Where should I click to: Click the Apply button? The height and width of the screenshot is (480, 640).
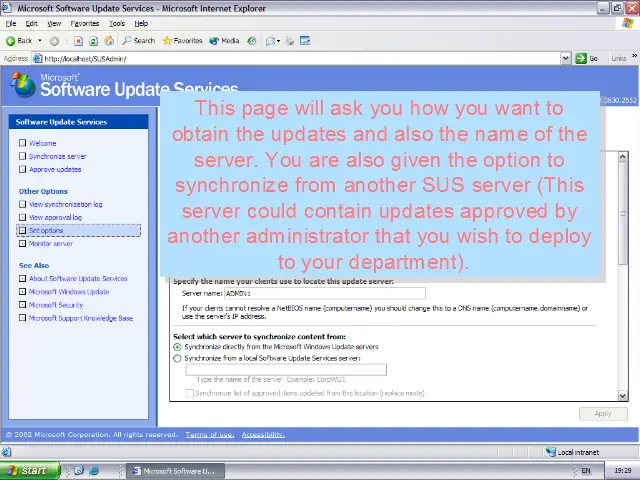click(x=603, y=413)
